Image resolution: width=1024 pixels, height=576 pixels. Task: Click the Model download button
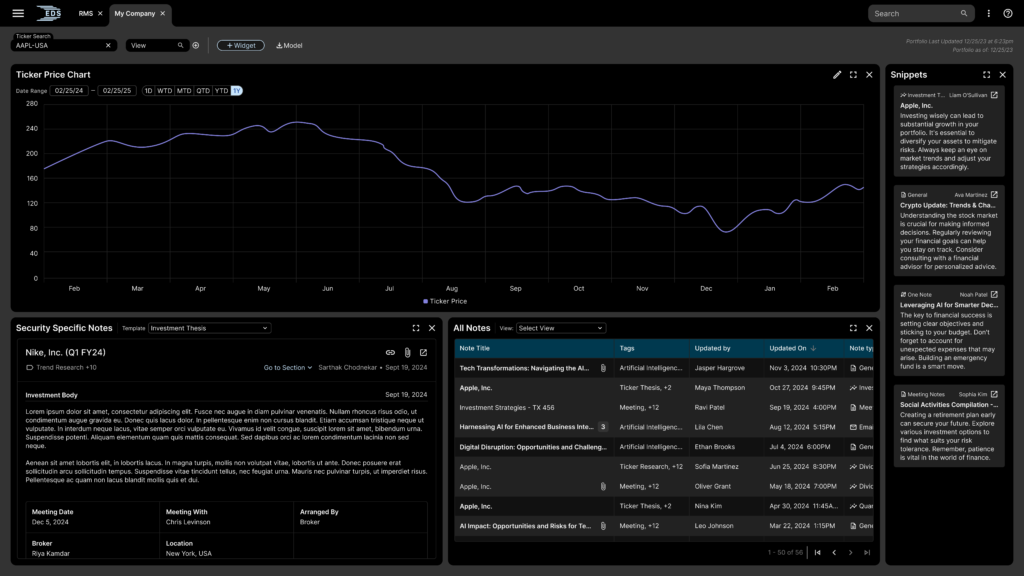tap(289, 46)
